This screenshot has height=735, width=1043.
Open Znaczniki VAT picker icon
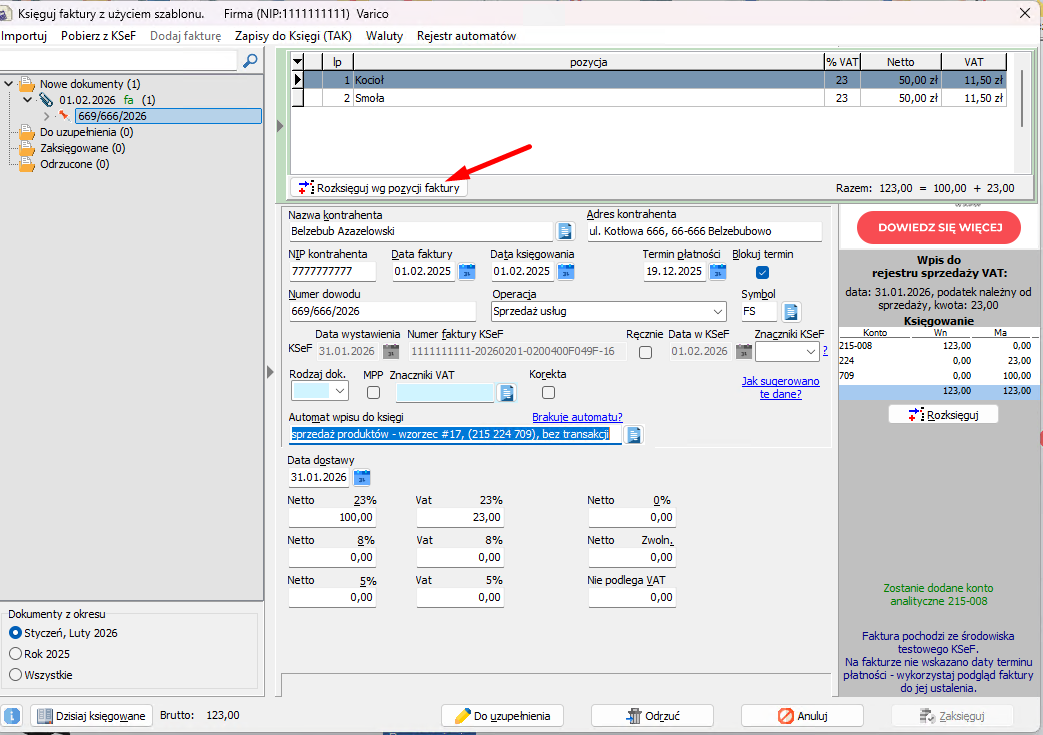coord(507,392)
